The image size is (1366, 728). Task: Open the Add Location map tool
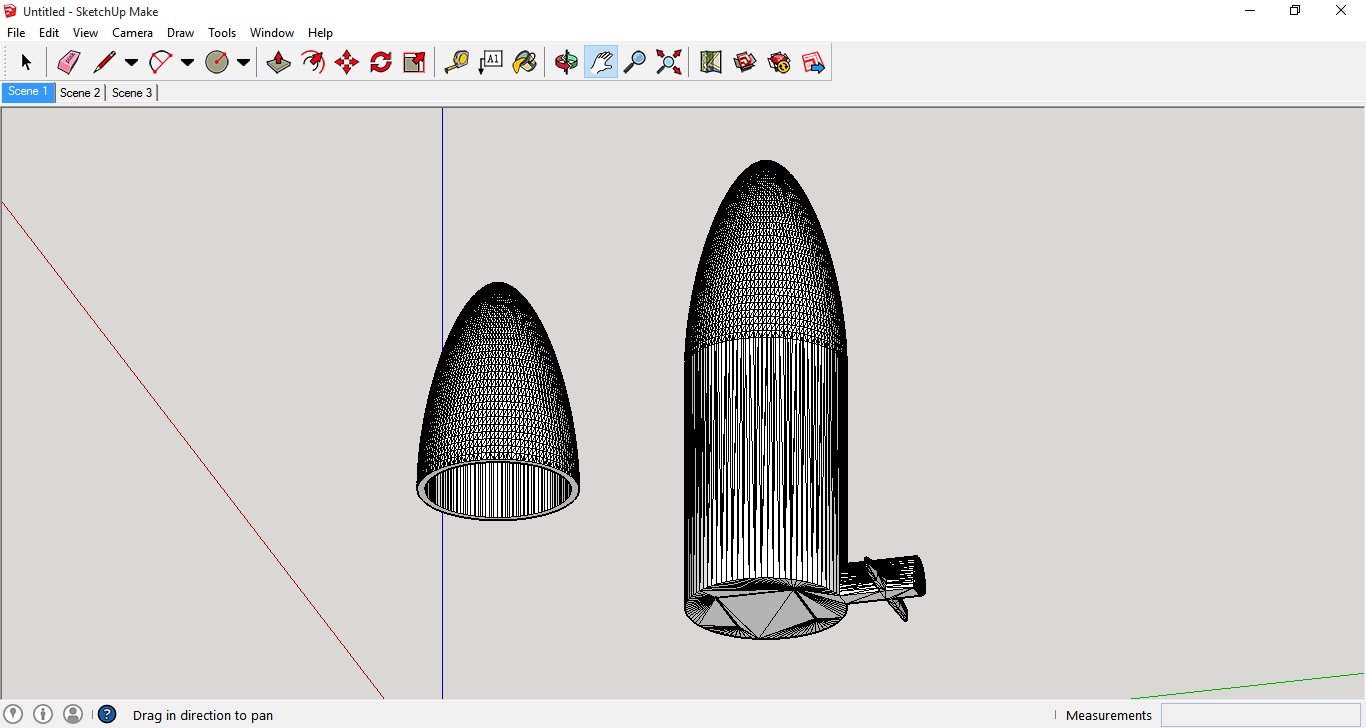(x=711, y=62)
